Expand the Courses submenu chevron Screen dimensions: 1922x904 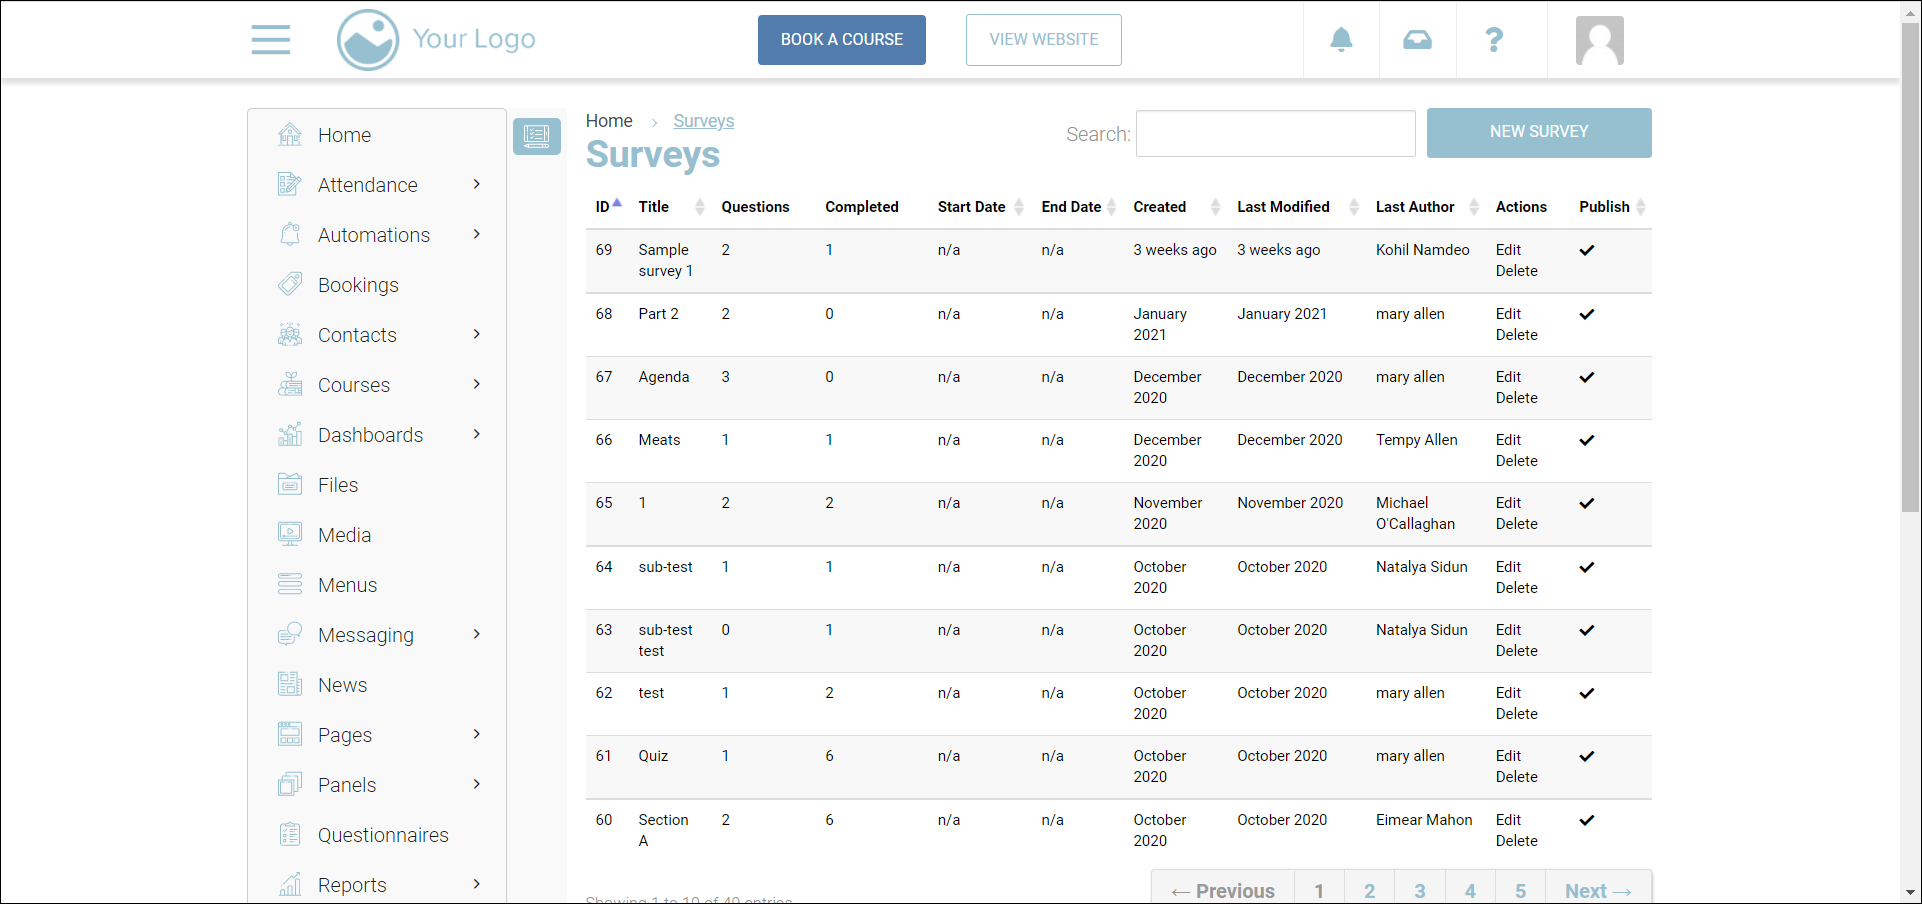(477, 384)
